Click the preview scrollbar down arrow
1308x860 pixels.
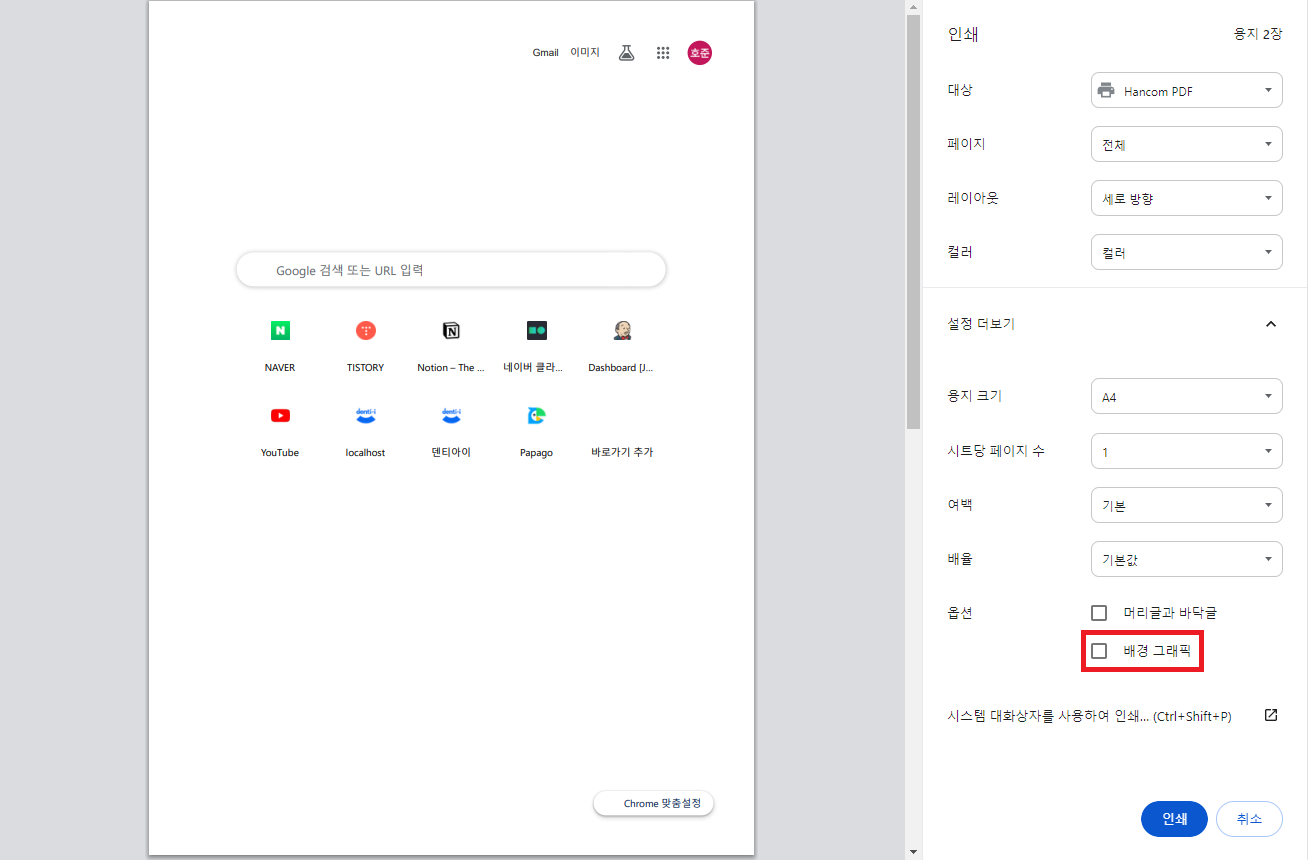[912, 852]
